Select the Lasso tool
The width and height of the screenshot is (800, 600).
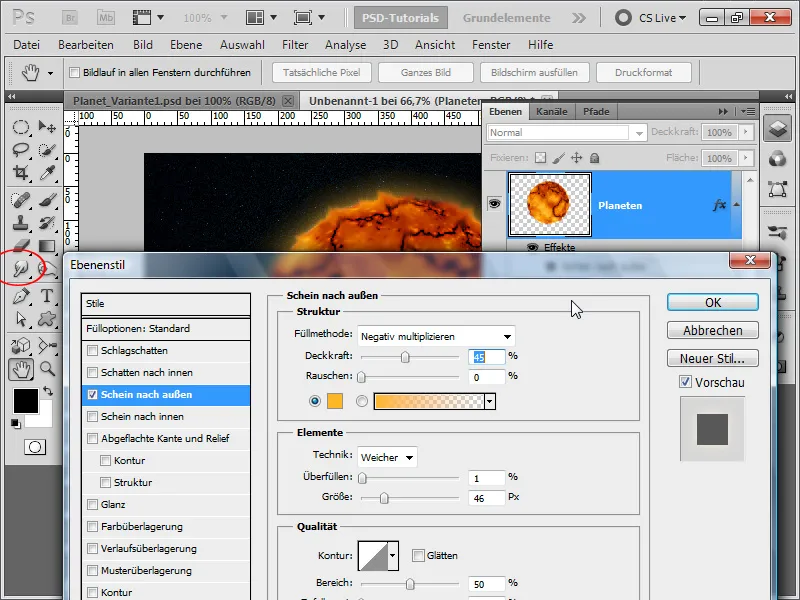coord(20,150)
